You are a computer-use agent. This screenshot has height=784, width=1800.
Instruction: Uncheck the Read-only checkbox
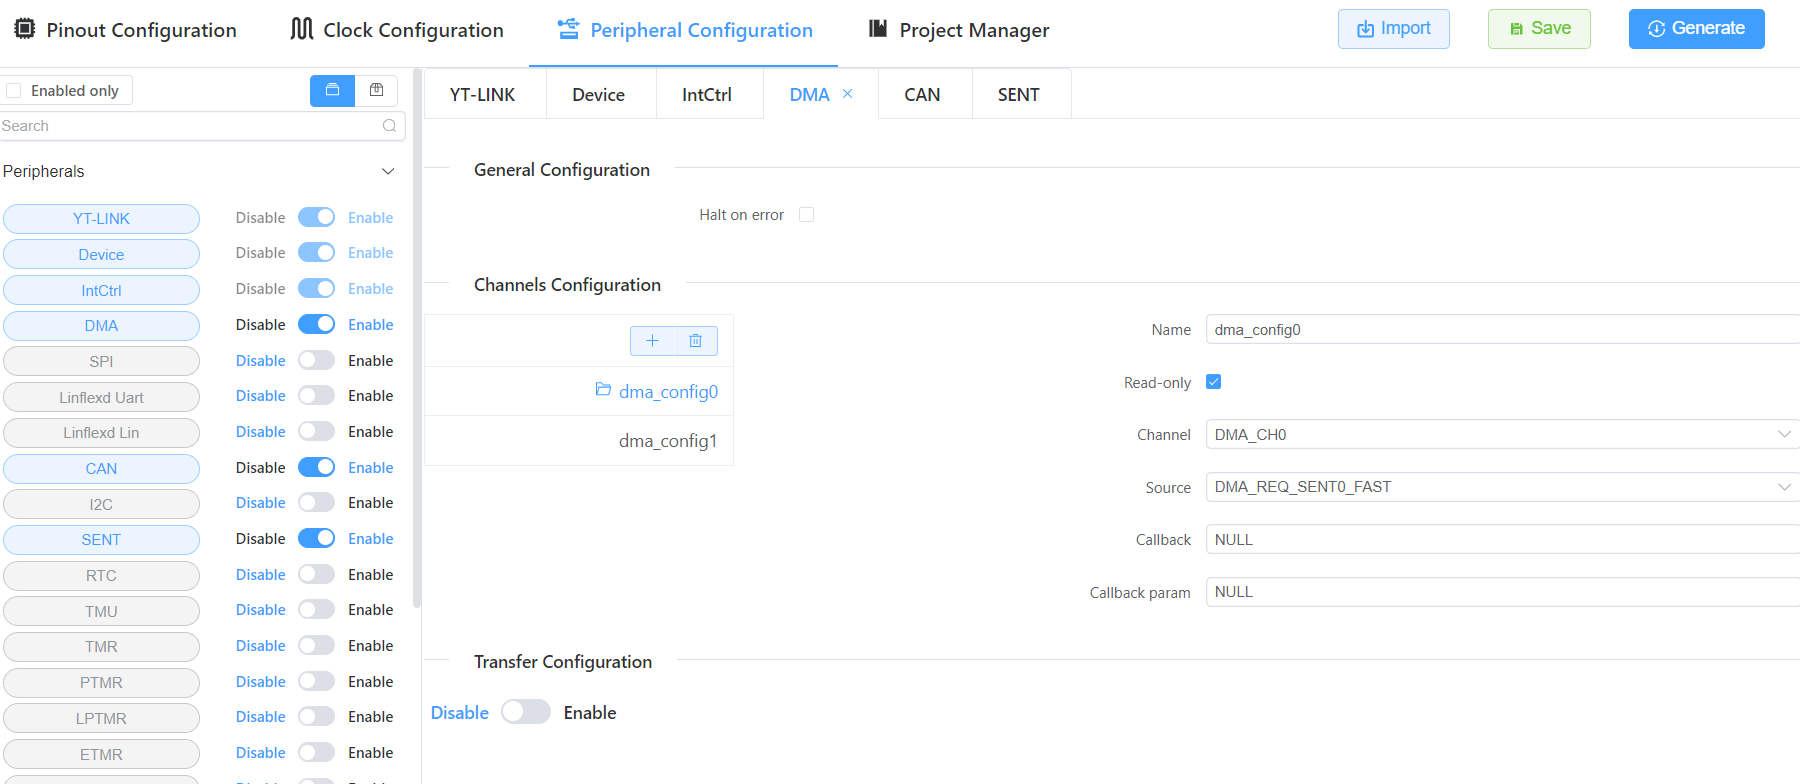[x=1214, y=382]
